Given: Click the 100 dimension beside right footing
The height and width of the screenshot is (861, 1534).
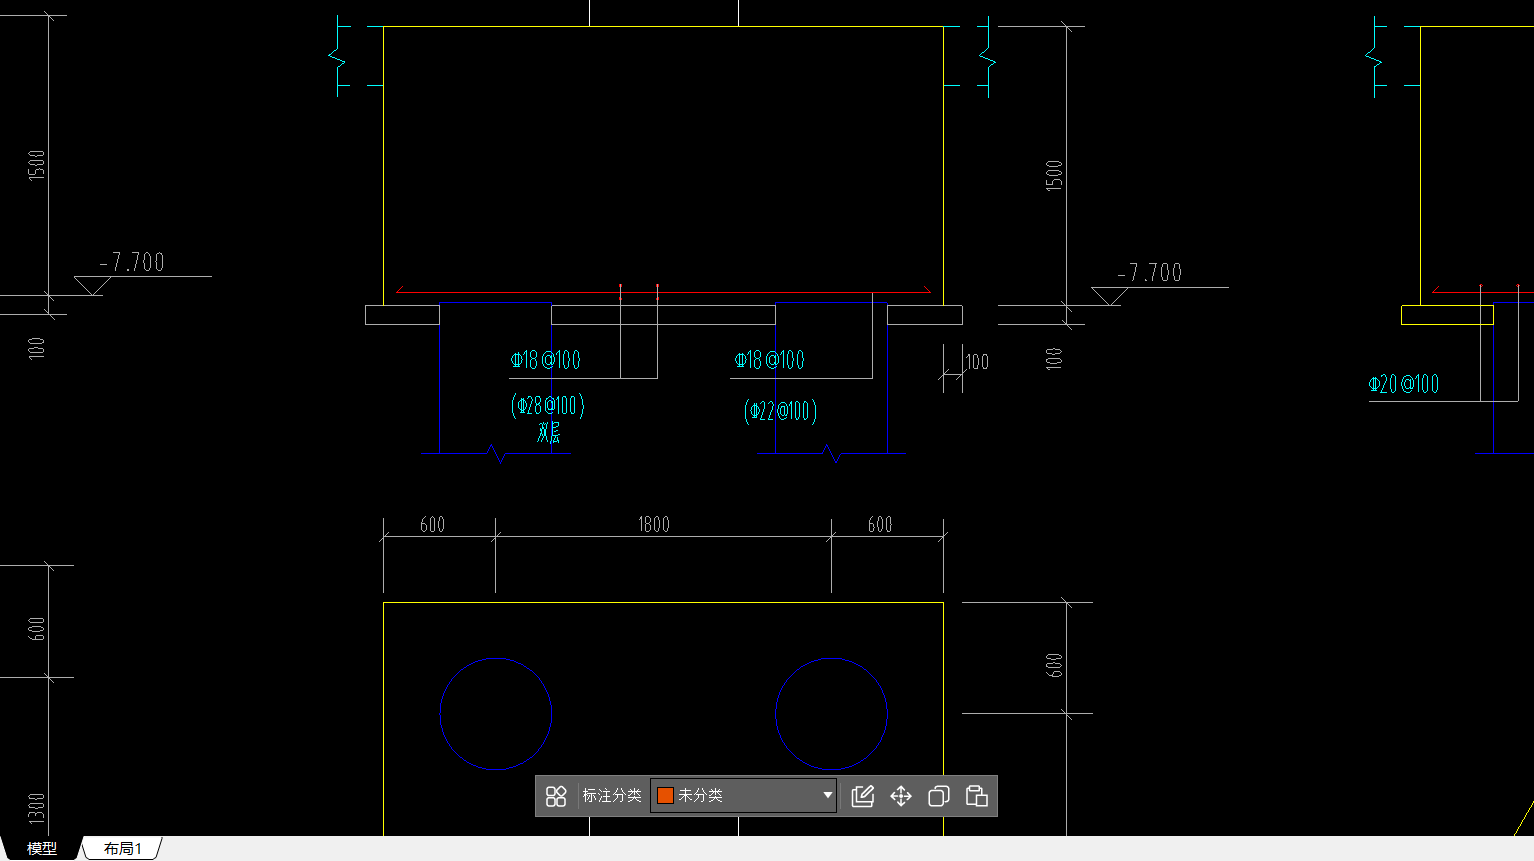Looking at the screenshot, I should point(977,362).
